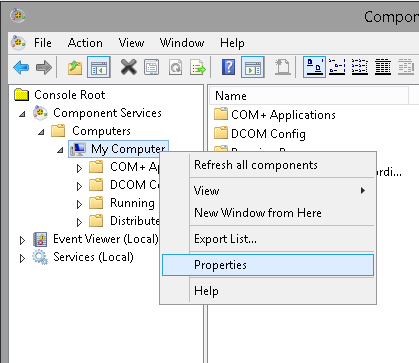This screenshot has height=363, width=419.
Task: Choose New Window from Here
Action: click(x=268, y=213)
